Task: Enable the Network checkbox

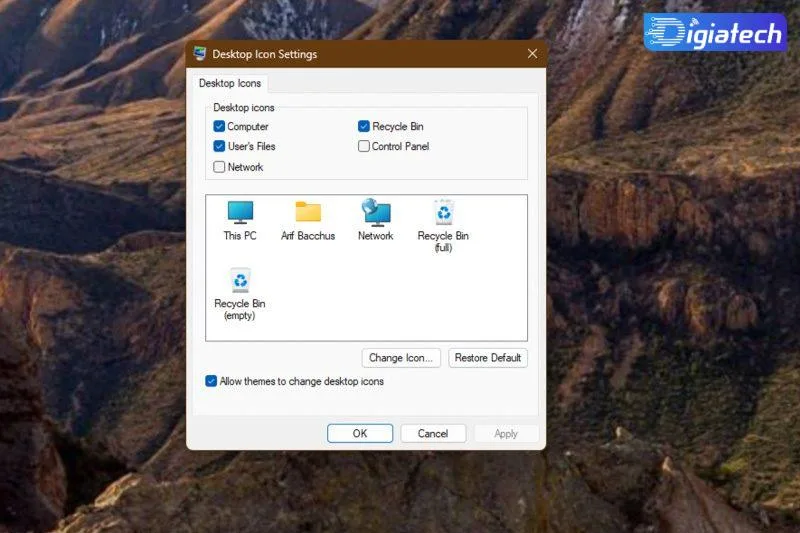Action: pyautogui.click(x=219, y=167)
